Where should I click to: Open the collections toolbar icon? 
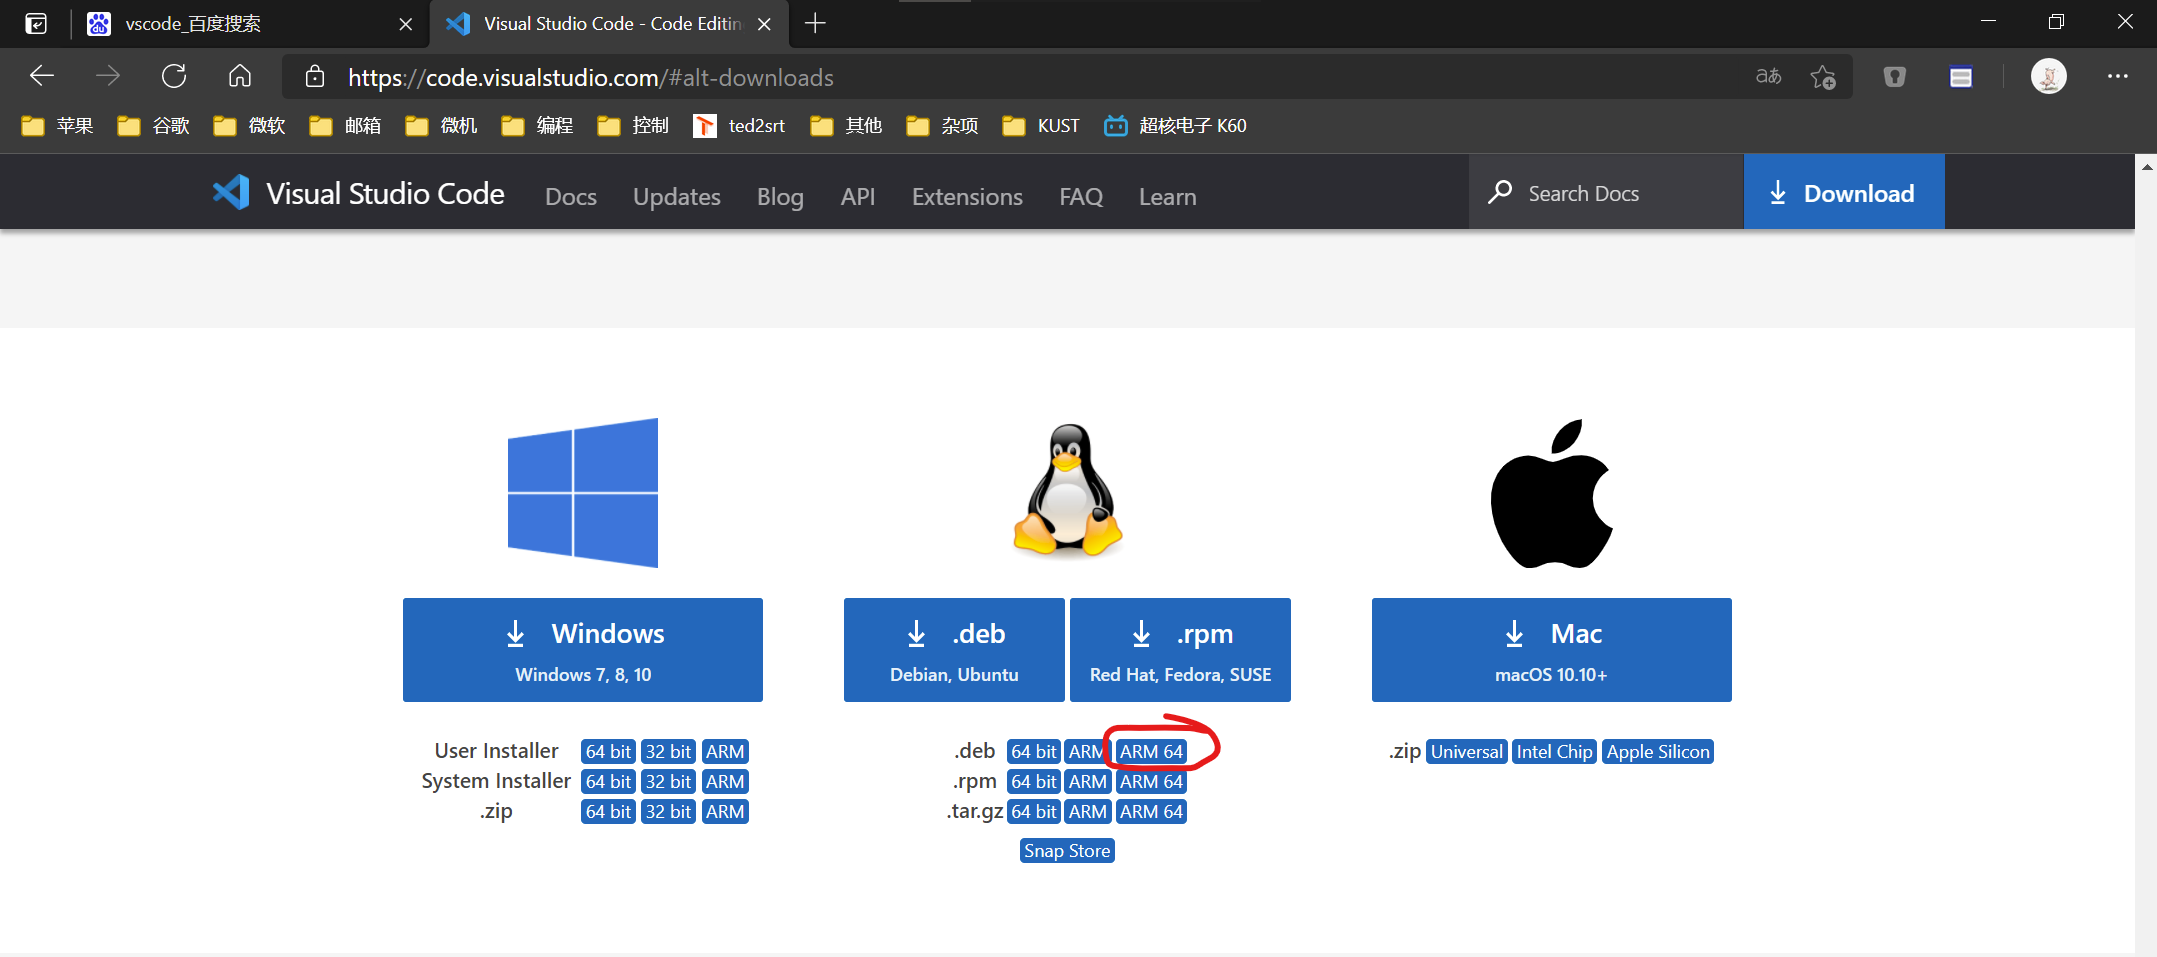(x=1960, y=77)
